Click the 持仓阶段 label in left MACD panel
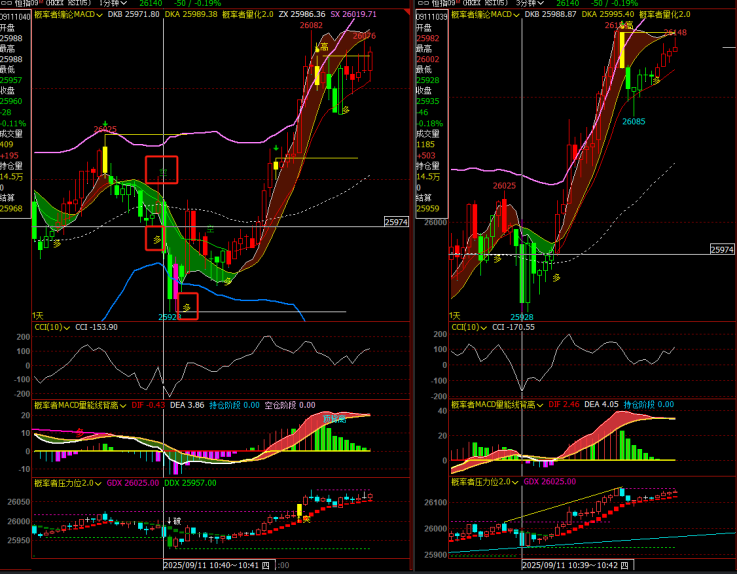 coord(231,405)
